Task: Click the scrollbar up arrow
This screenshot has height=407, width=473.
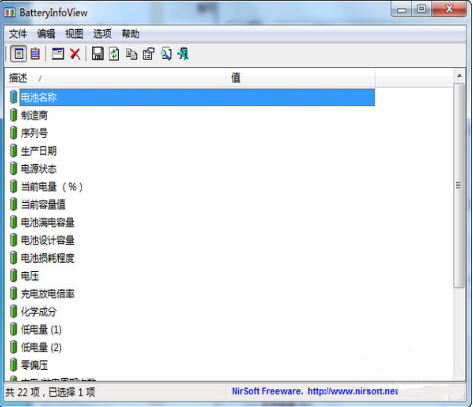Action: pos(459,76)
